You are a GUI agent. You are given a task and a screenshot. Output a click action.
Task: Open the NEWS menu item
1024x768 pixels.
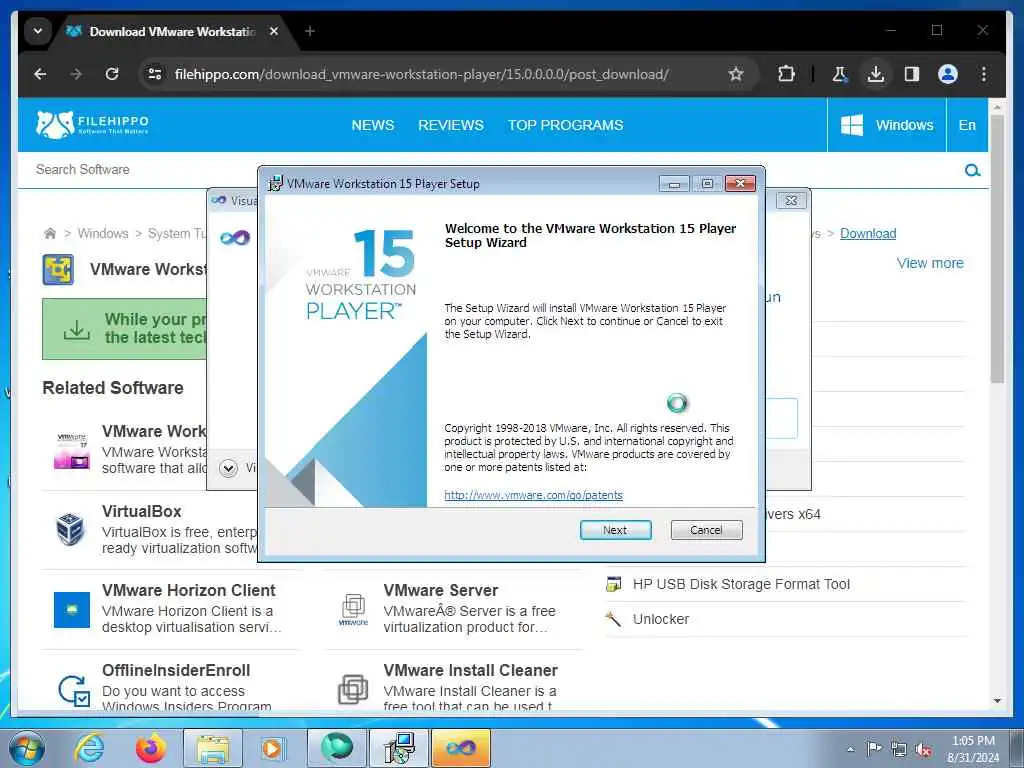tap(372, 125)
